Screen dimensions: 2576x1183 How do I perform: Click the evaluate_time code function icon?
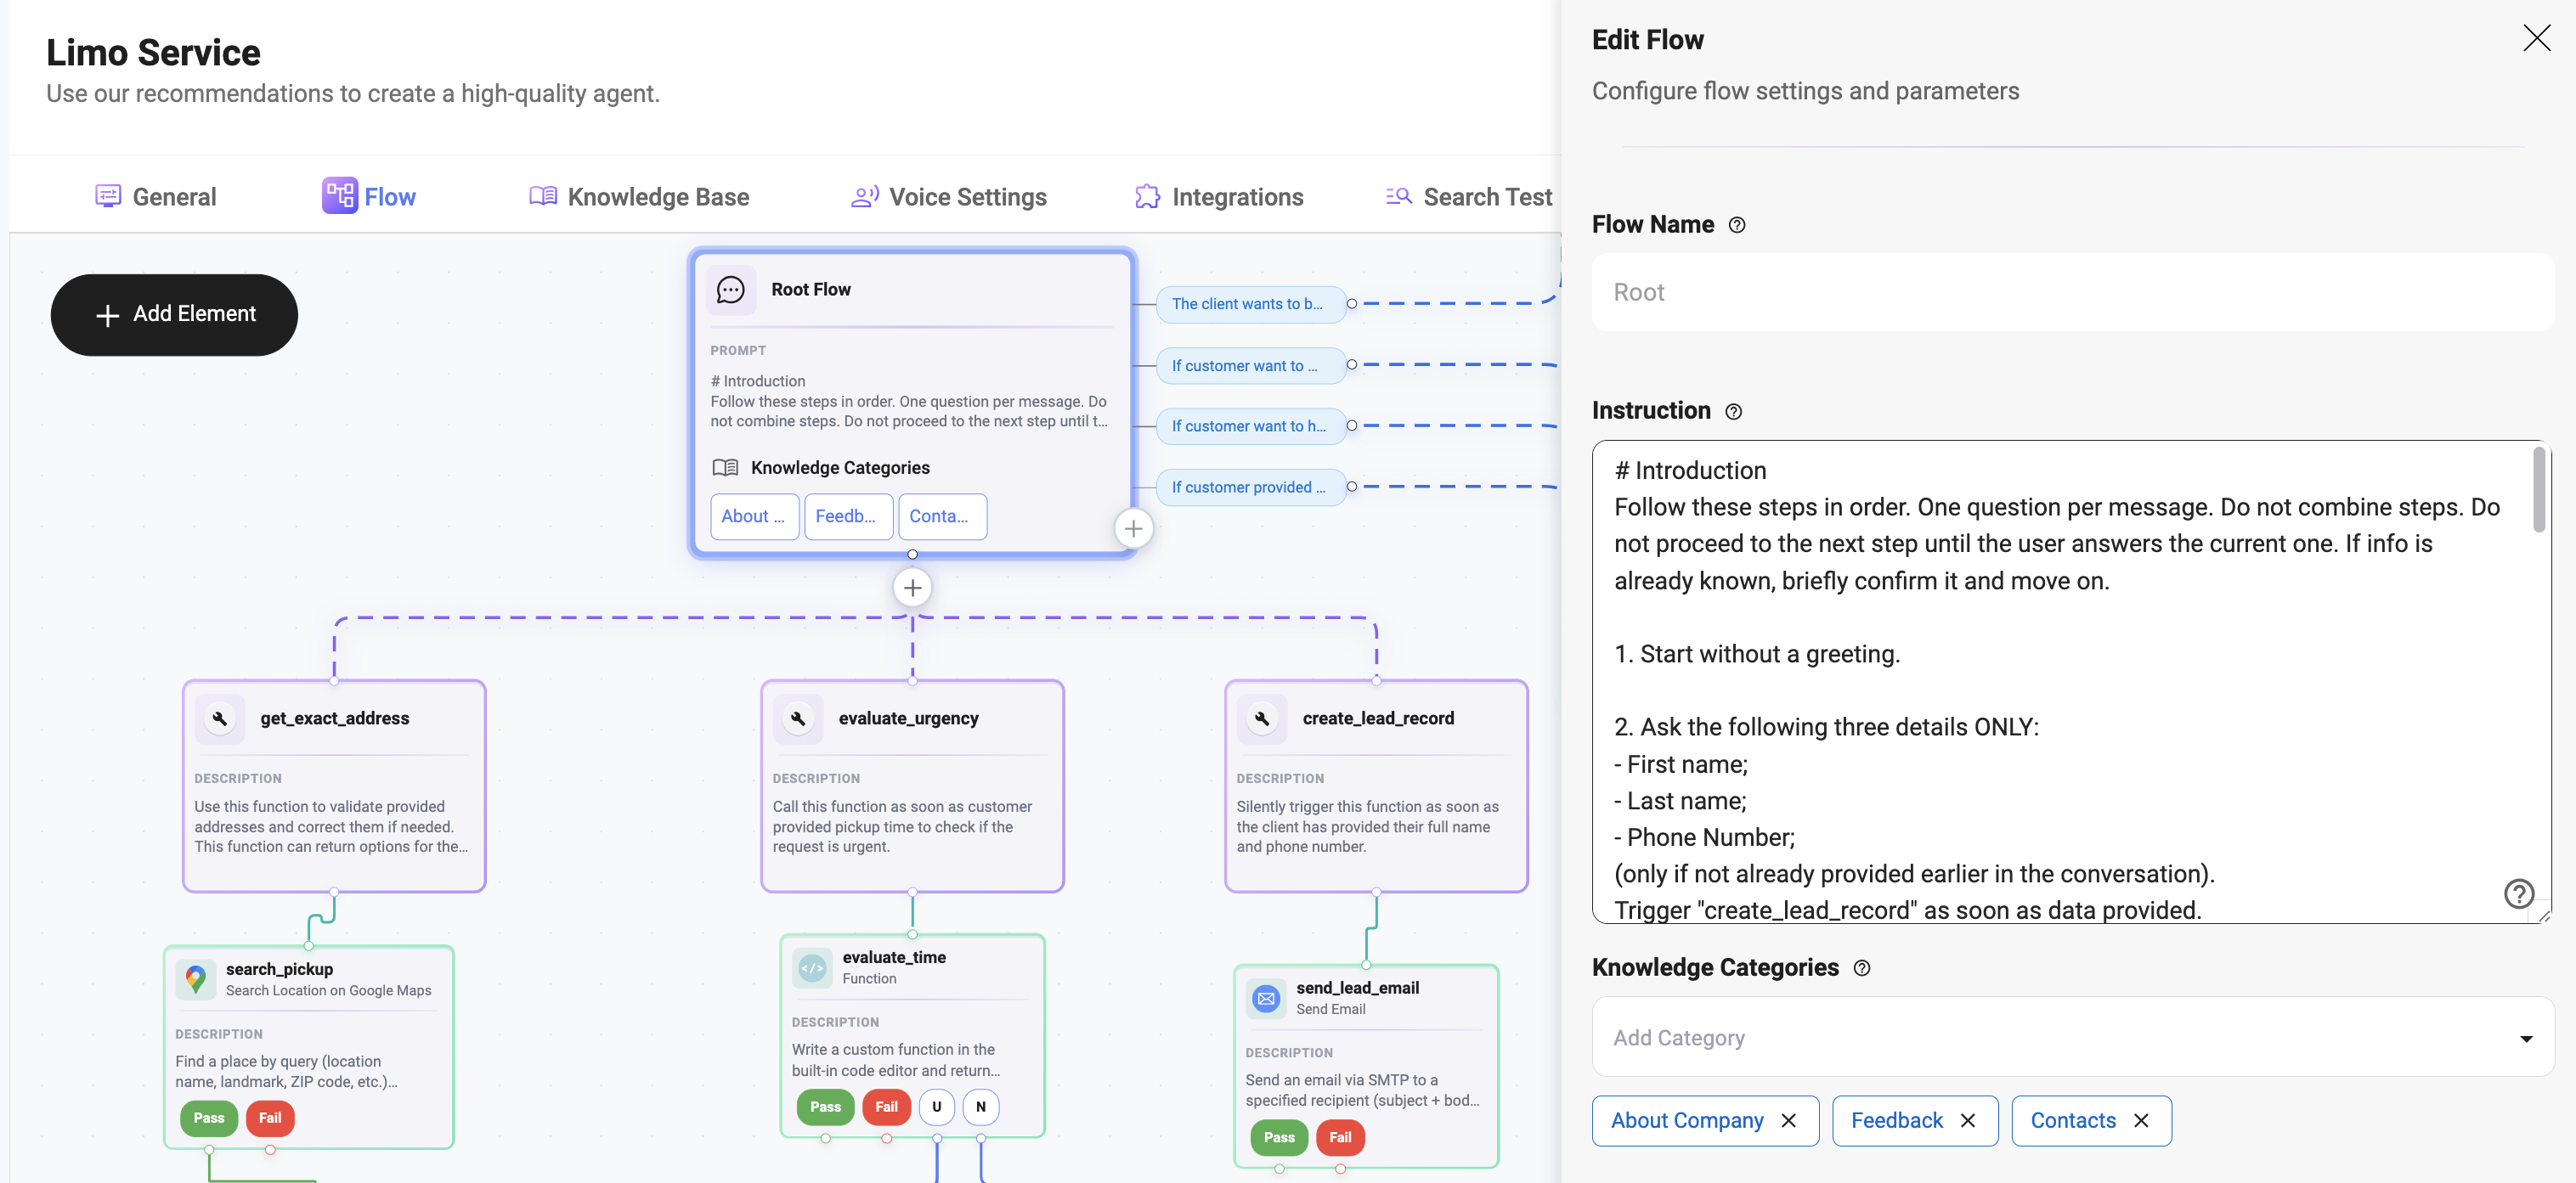(812, 967)
